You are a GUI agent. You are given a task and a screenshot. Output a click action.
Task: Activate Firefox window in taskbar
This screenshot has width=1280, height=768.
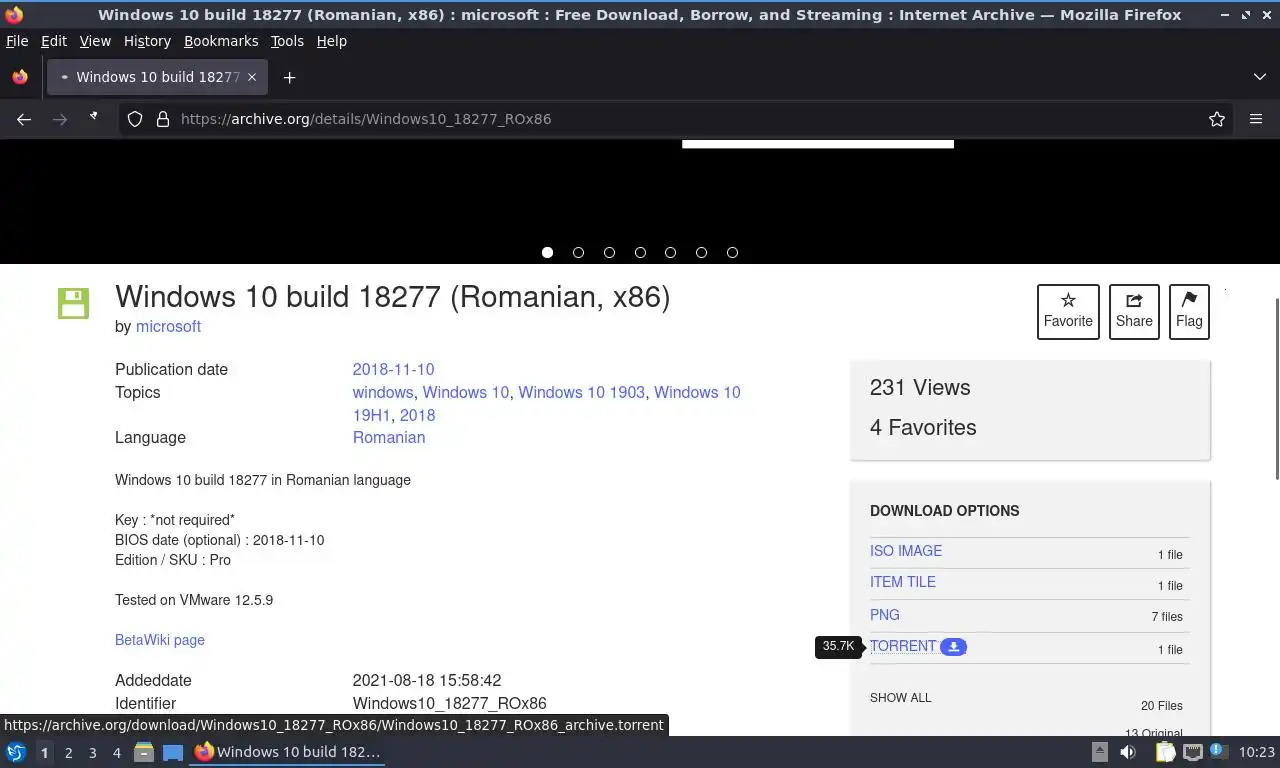coord(288,752)
